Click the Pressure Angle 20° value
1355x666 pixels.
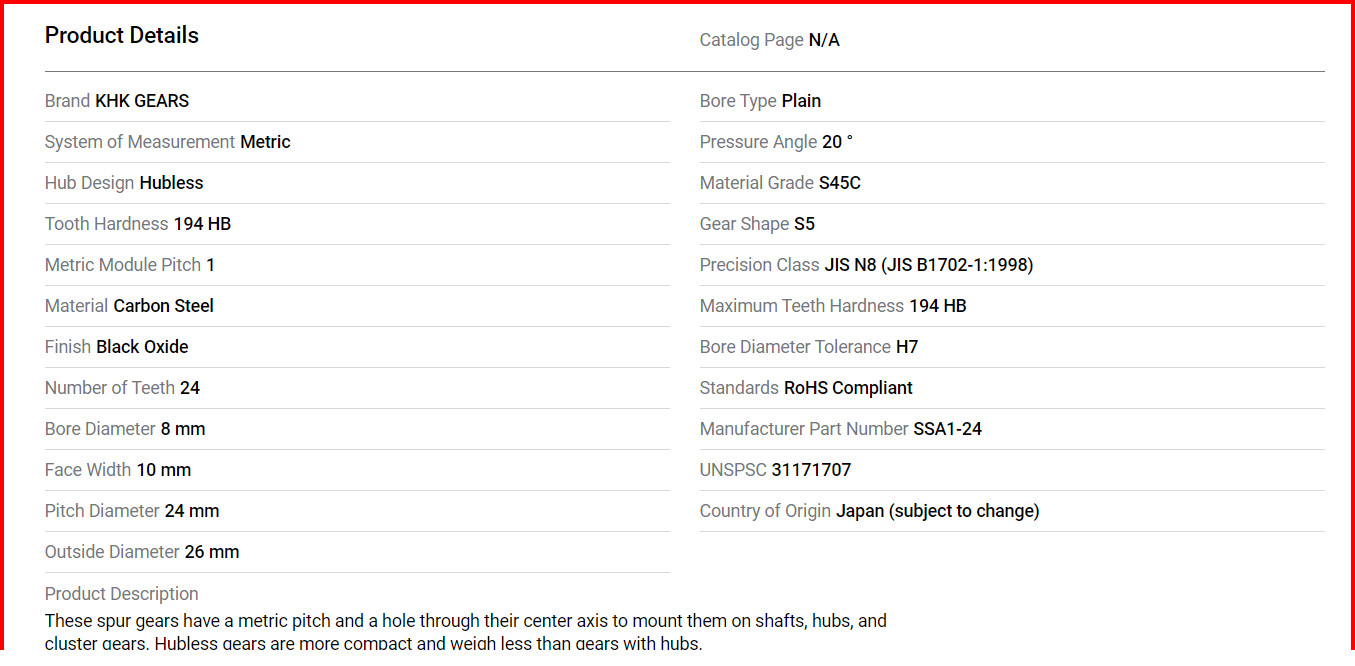[837, 142]
